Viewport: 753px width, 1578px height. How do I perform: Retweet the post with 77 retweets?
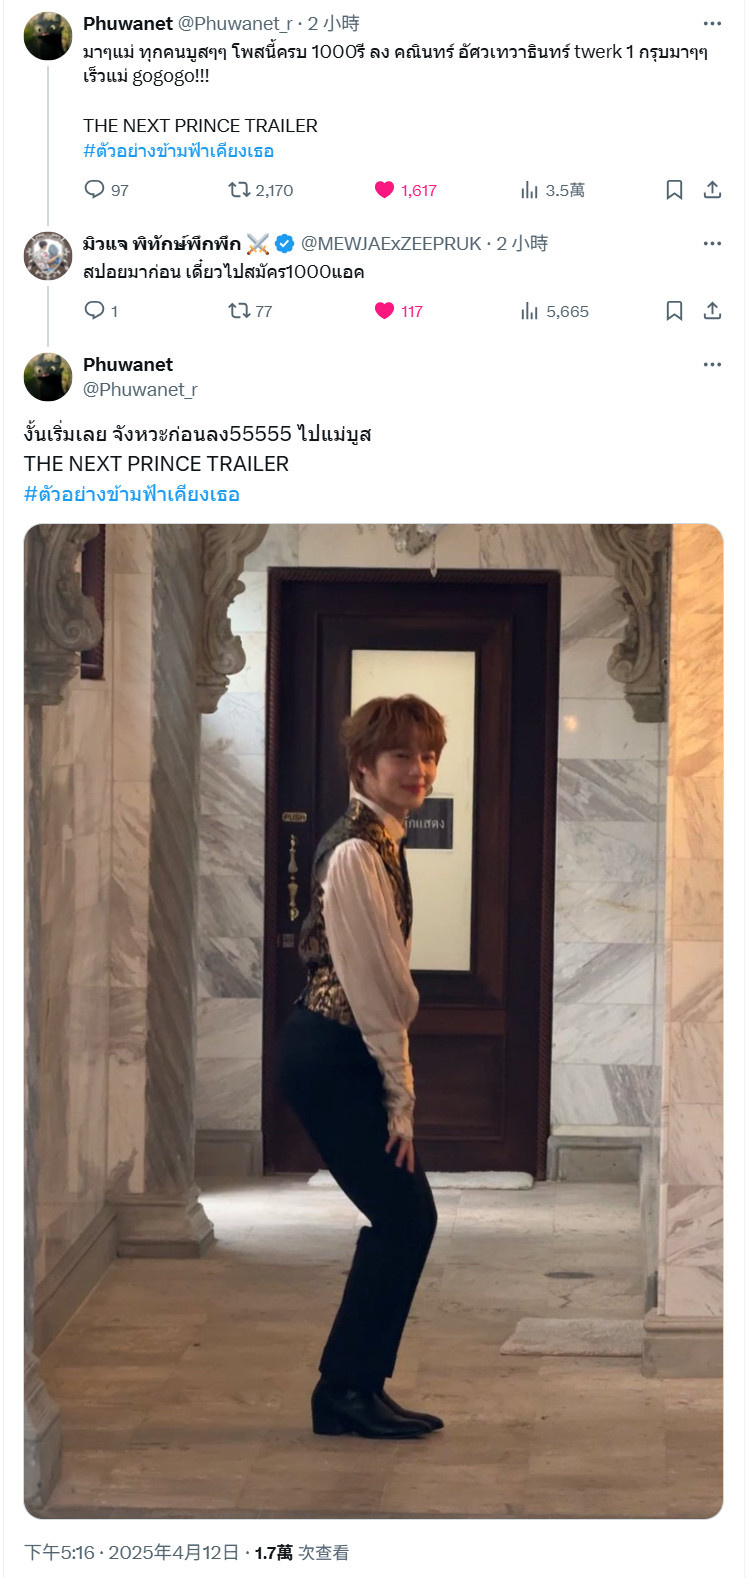coord(250,311)
